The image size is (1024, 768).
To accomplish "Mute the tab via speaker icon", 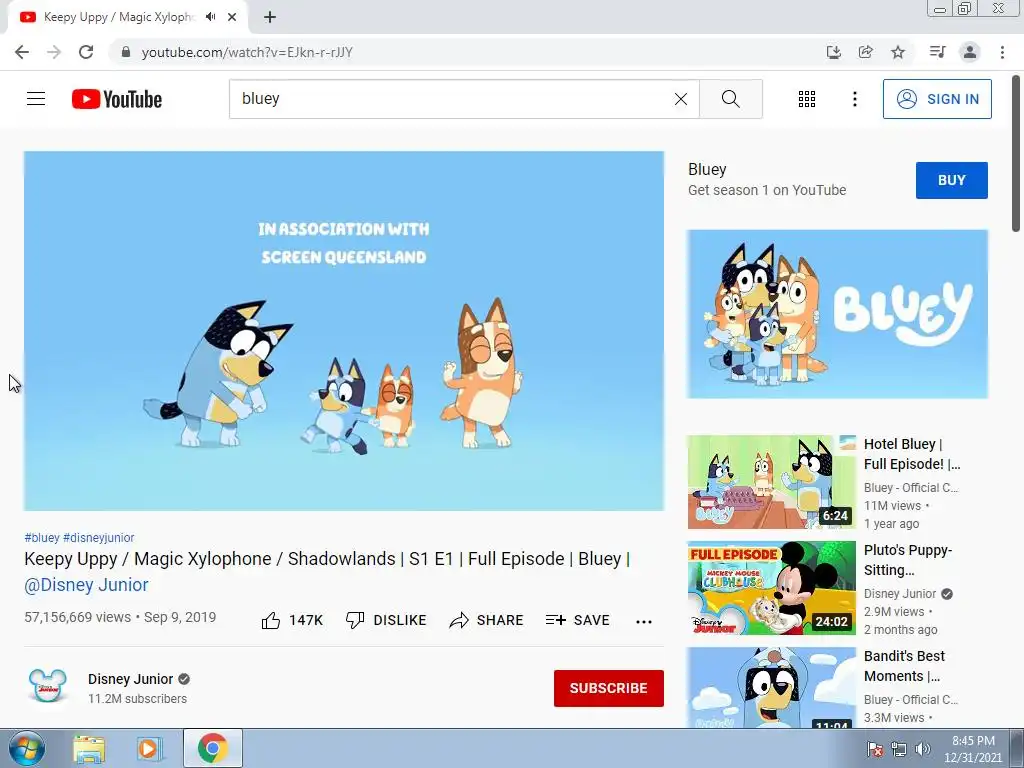I will [x=210, y=17].
